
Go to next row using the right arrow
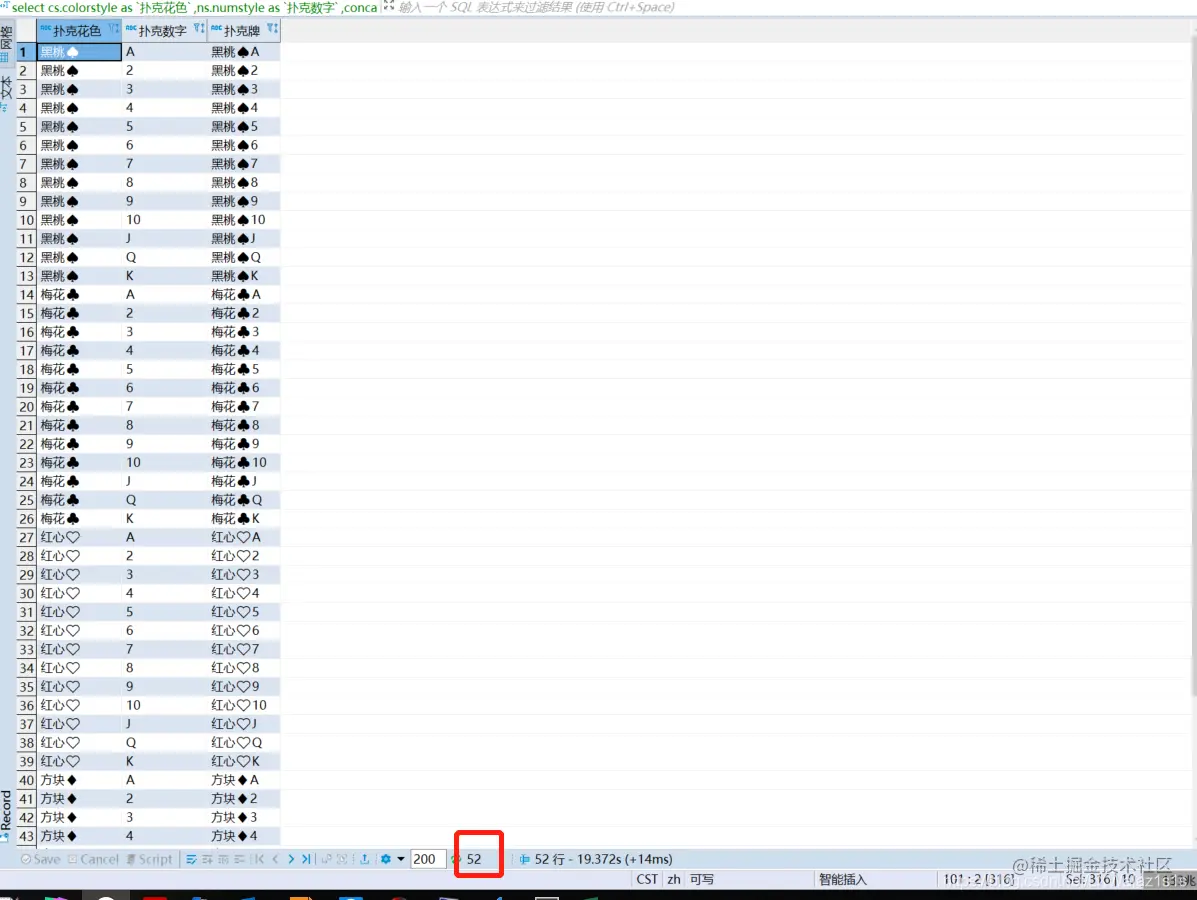coord(291,859)
